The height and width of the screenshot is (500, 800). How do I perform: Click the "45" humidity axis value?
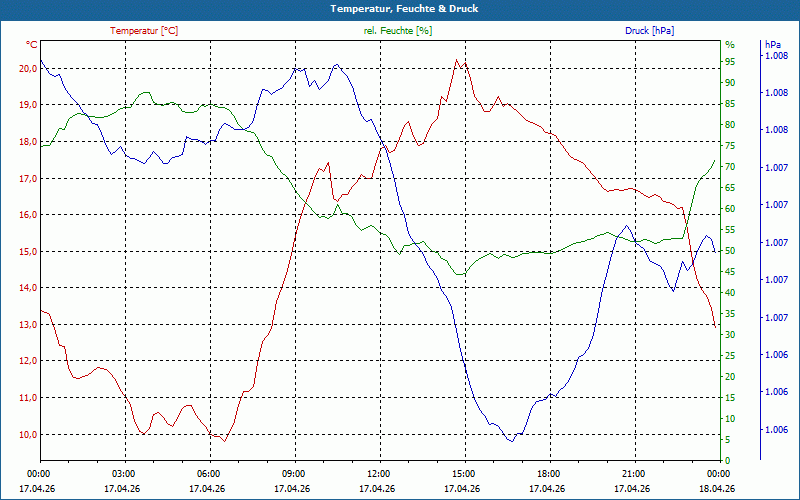click(x=730, y=272)
